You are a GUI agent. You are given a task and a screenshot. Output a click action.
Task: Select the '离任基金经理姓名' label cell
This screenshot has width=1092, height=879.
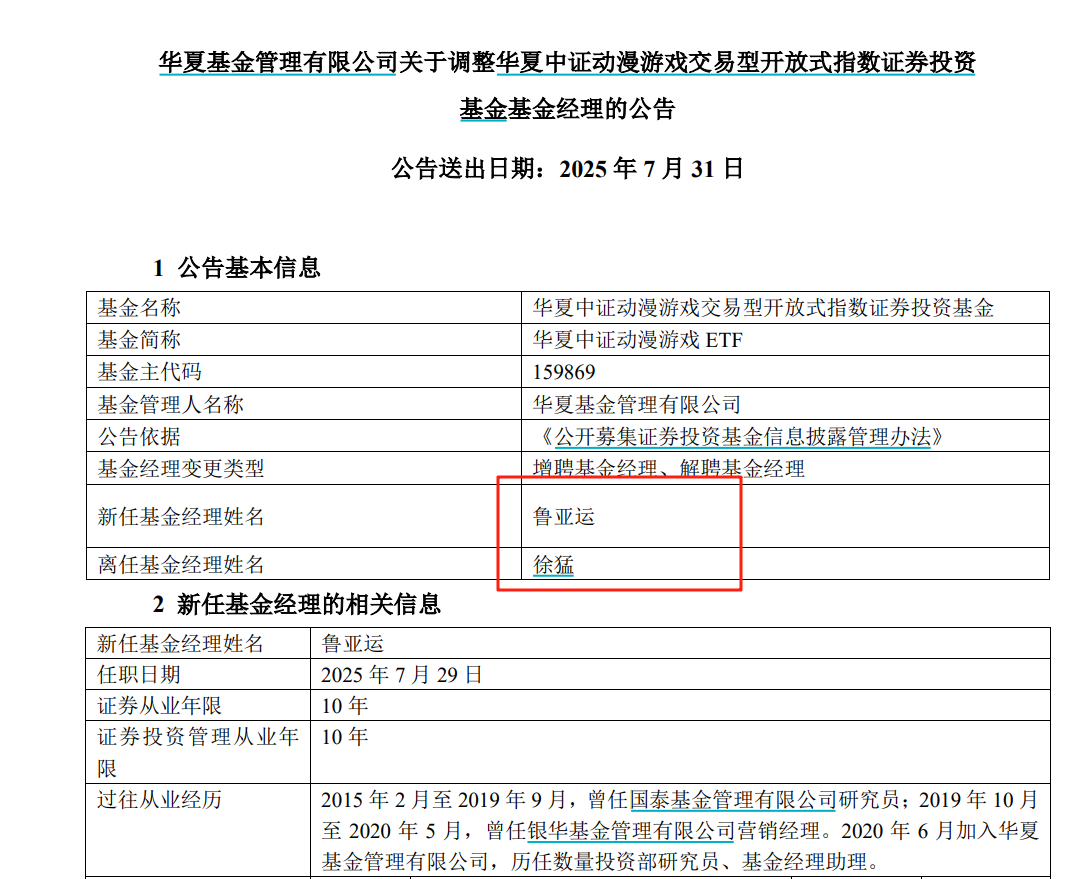(x=304, y=563)
